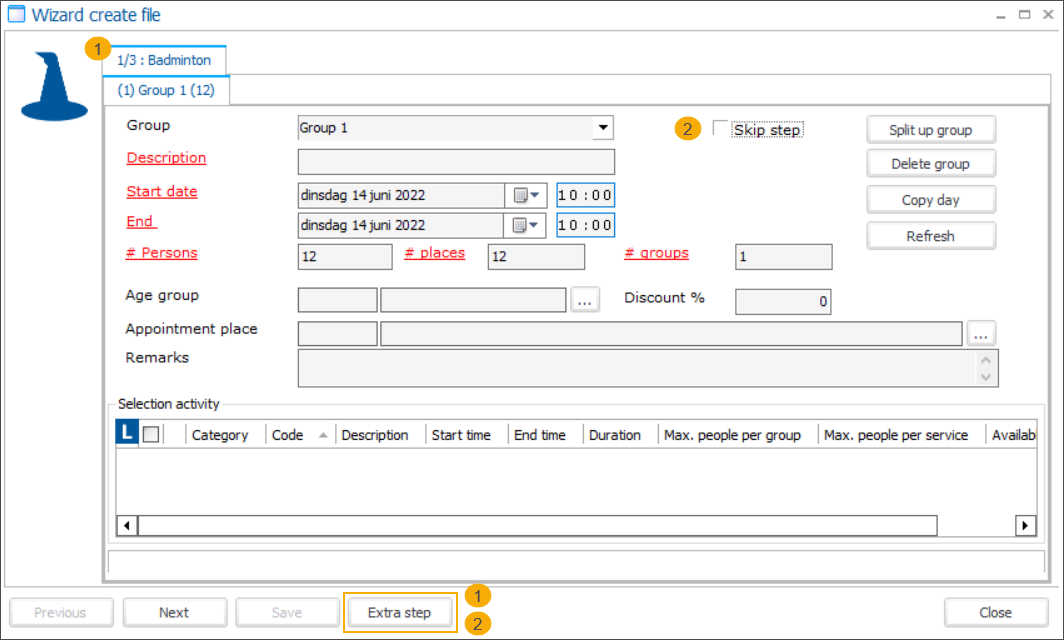The width and height of the screenshot is (1064, 640).
Task: Open the Appointment place ellipsis browse button
Action: [981, 333]
